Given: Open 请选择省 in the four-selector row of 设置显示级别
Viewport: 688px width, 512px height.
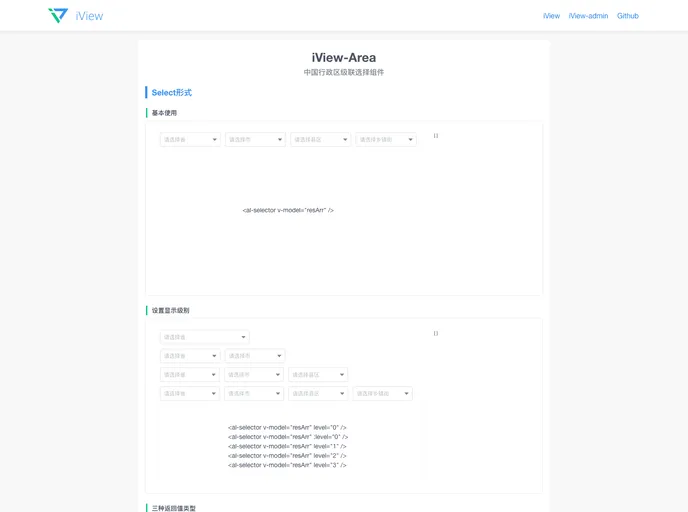Looking at the screenshot, I should 190,394.
